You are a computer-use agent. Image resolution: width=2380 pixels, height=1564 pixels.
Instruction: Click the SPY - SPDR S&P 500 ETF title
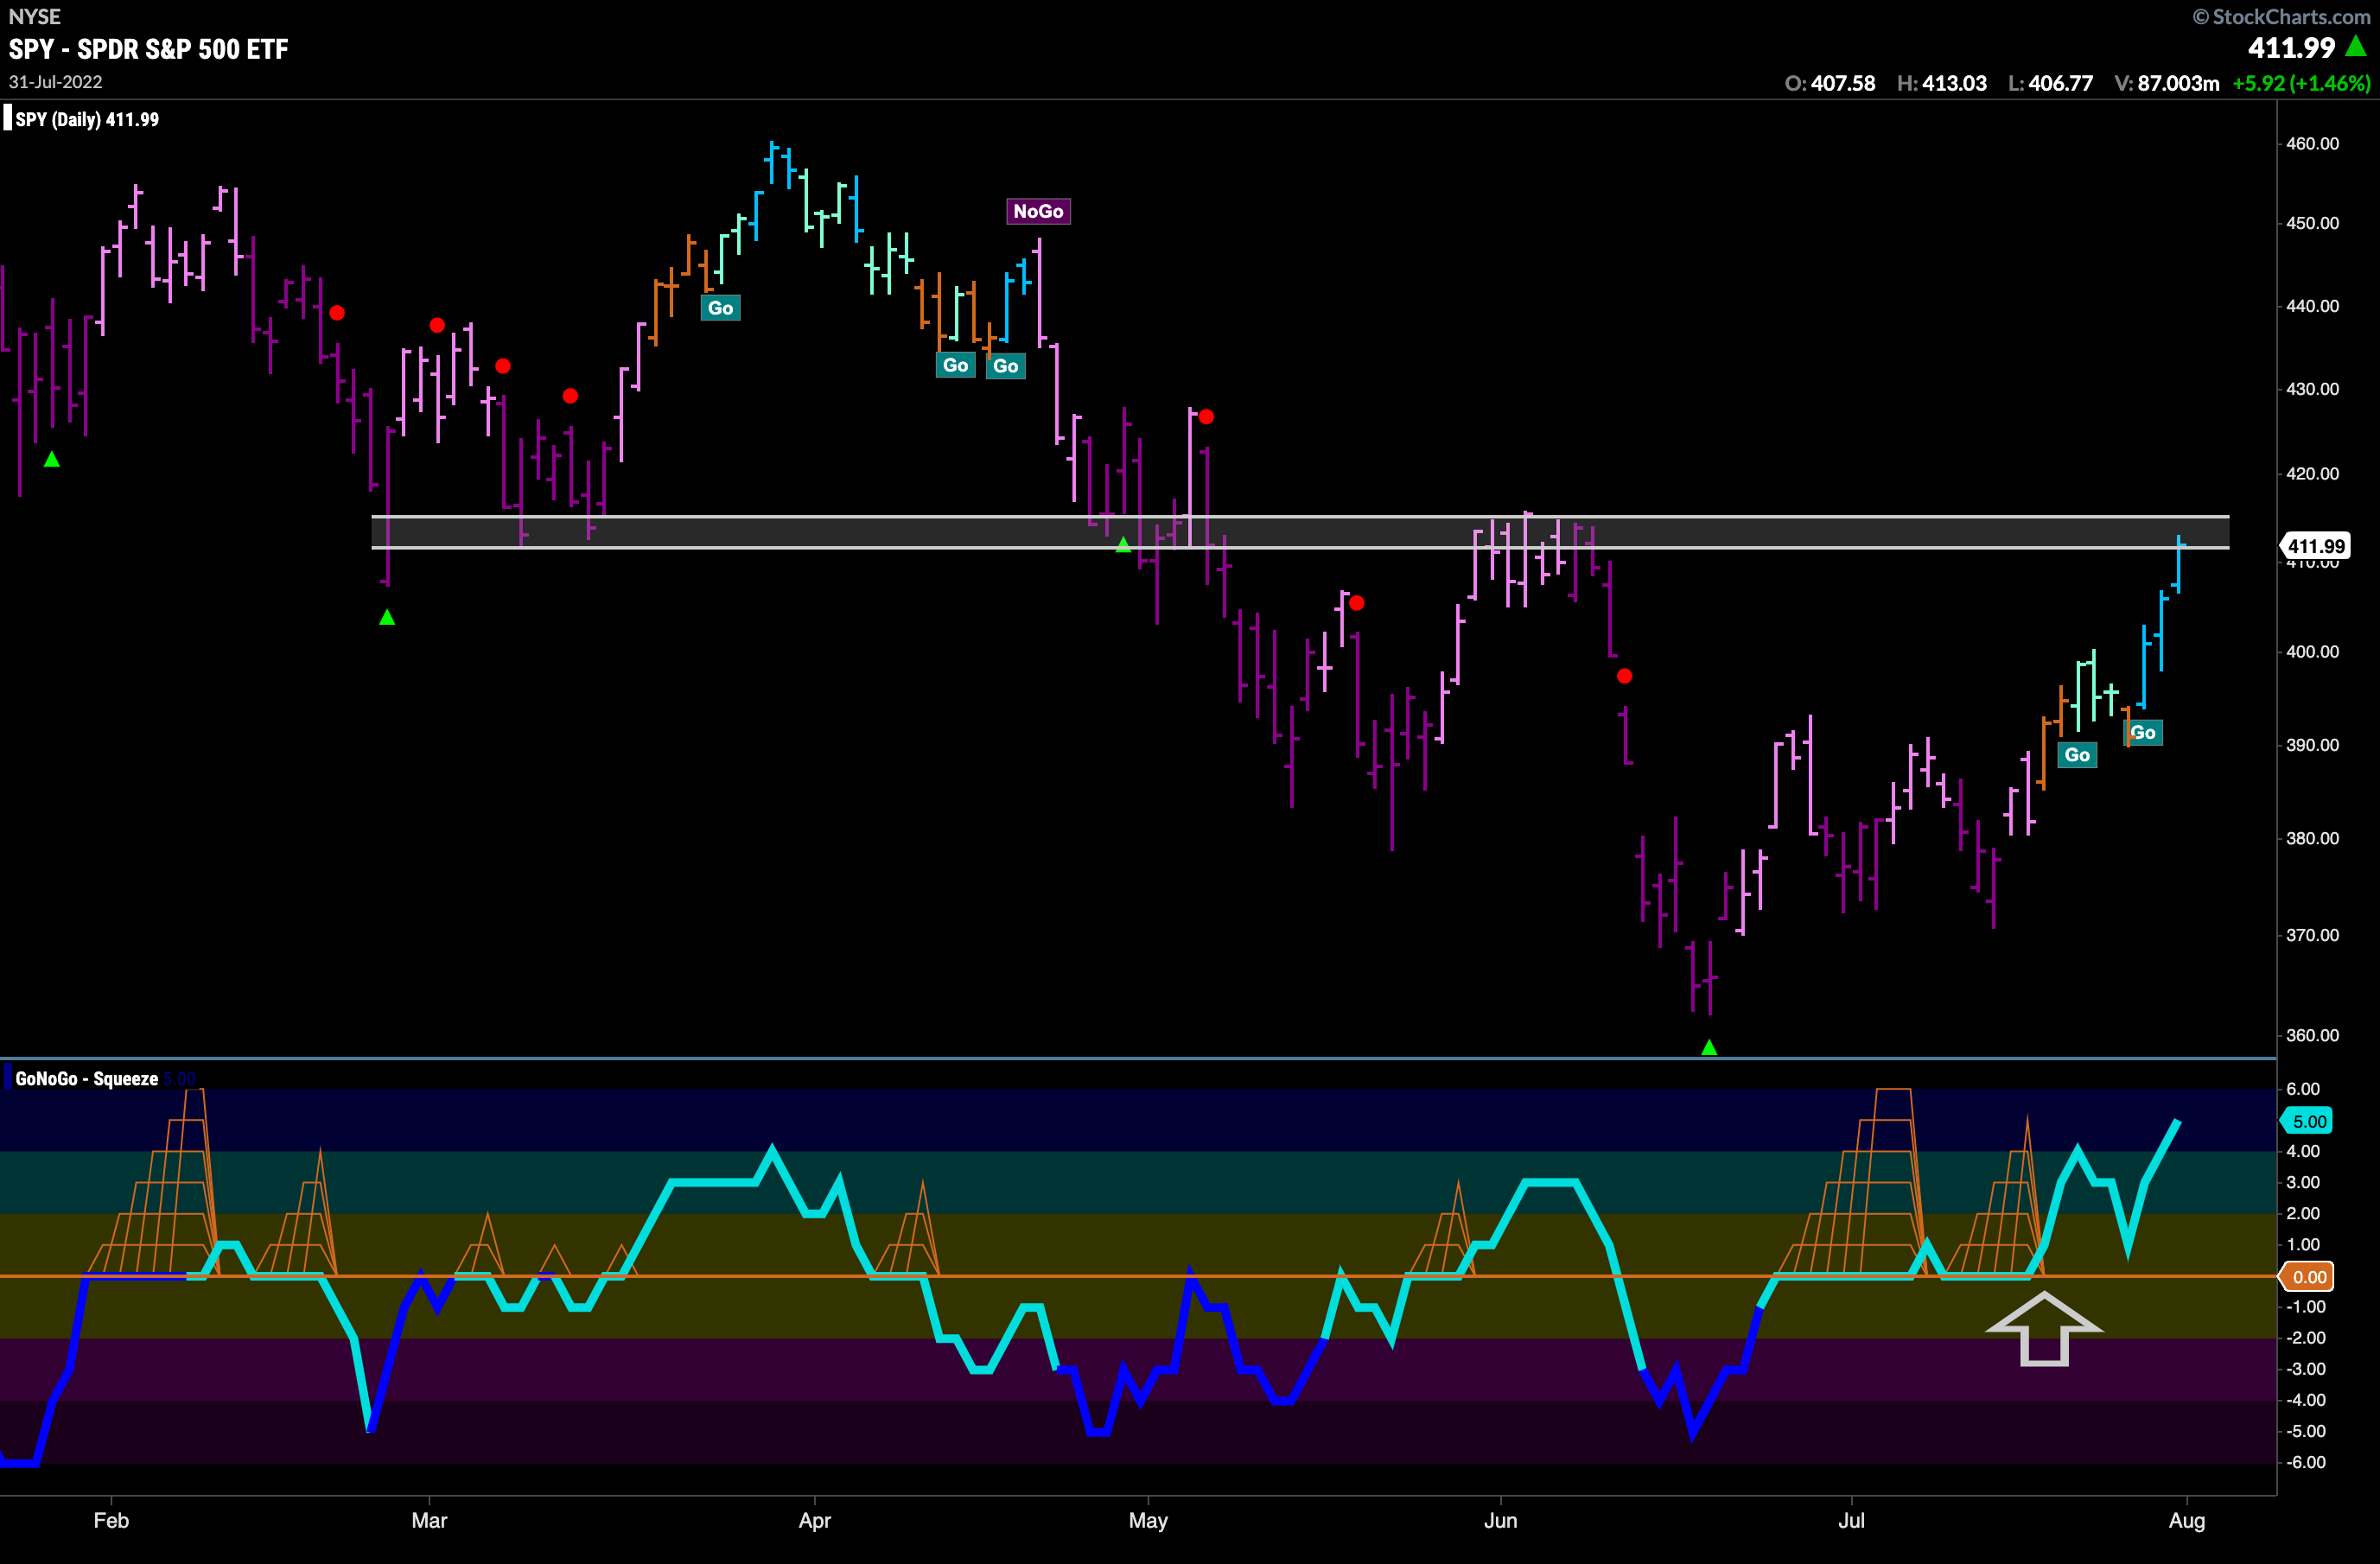[148, 49]
